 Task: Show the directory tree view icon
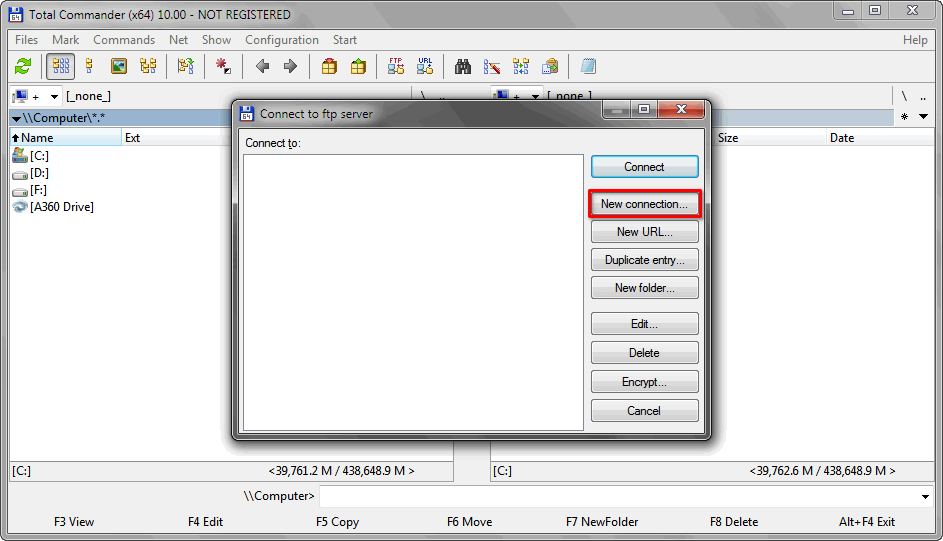click(x=148, y=66)
